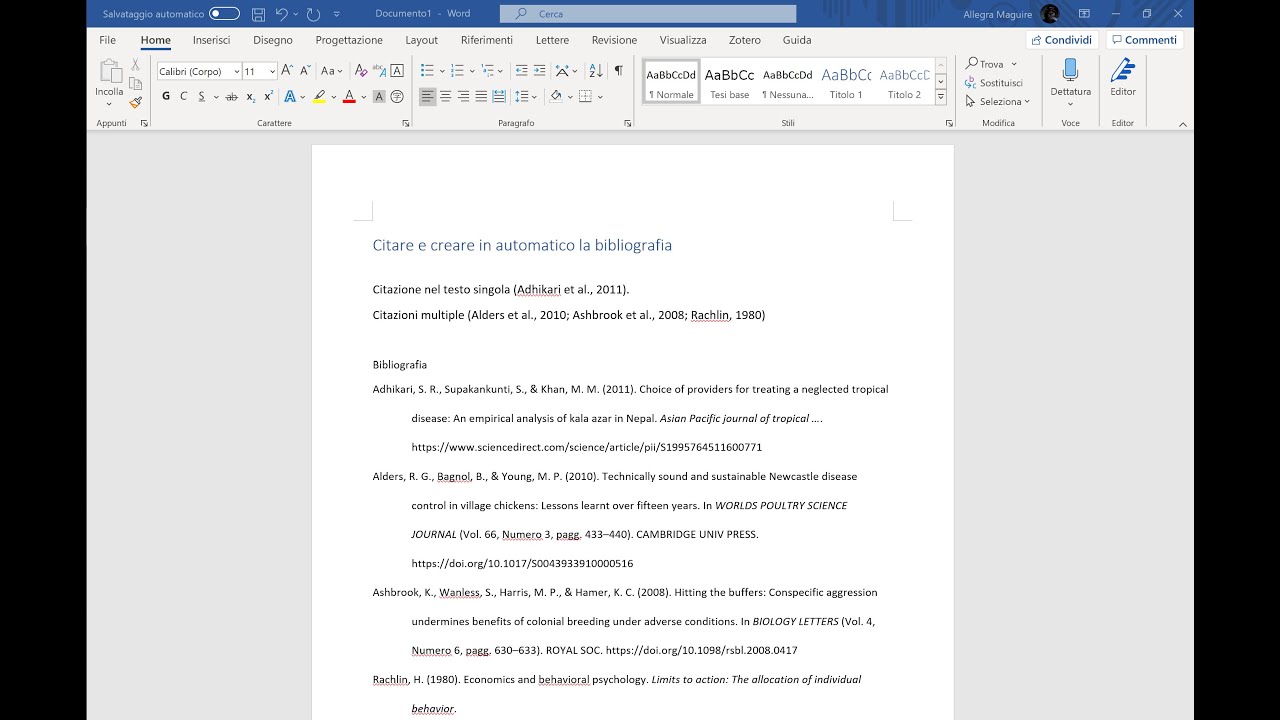The width and height of the screenshot is (1280, 720).
Task: Click the Dettatura microphone icon
Action: pos(1070,70)
